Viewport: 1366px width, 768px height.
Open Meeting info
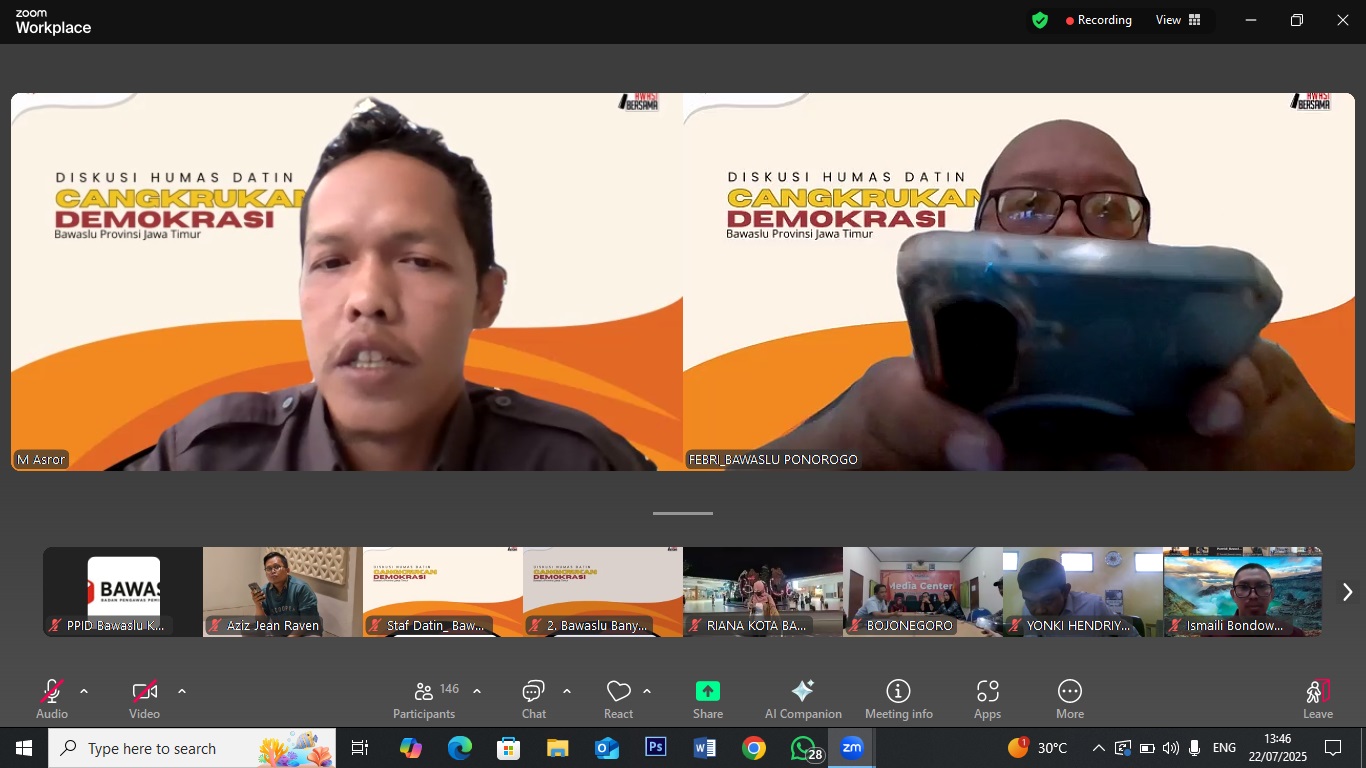[x=898, y=699]
